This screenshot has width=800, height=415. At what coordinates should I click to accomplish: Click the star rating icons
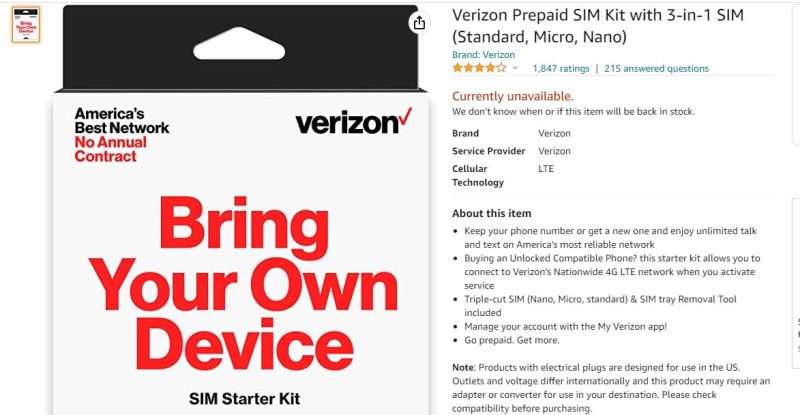[x=479, y=68]
